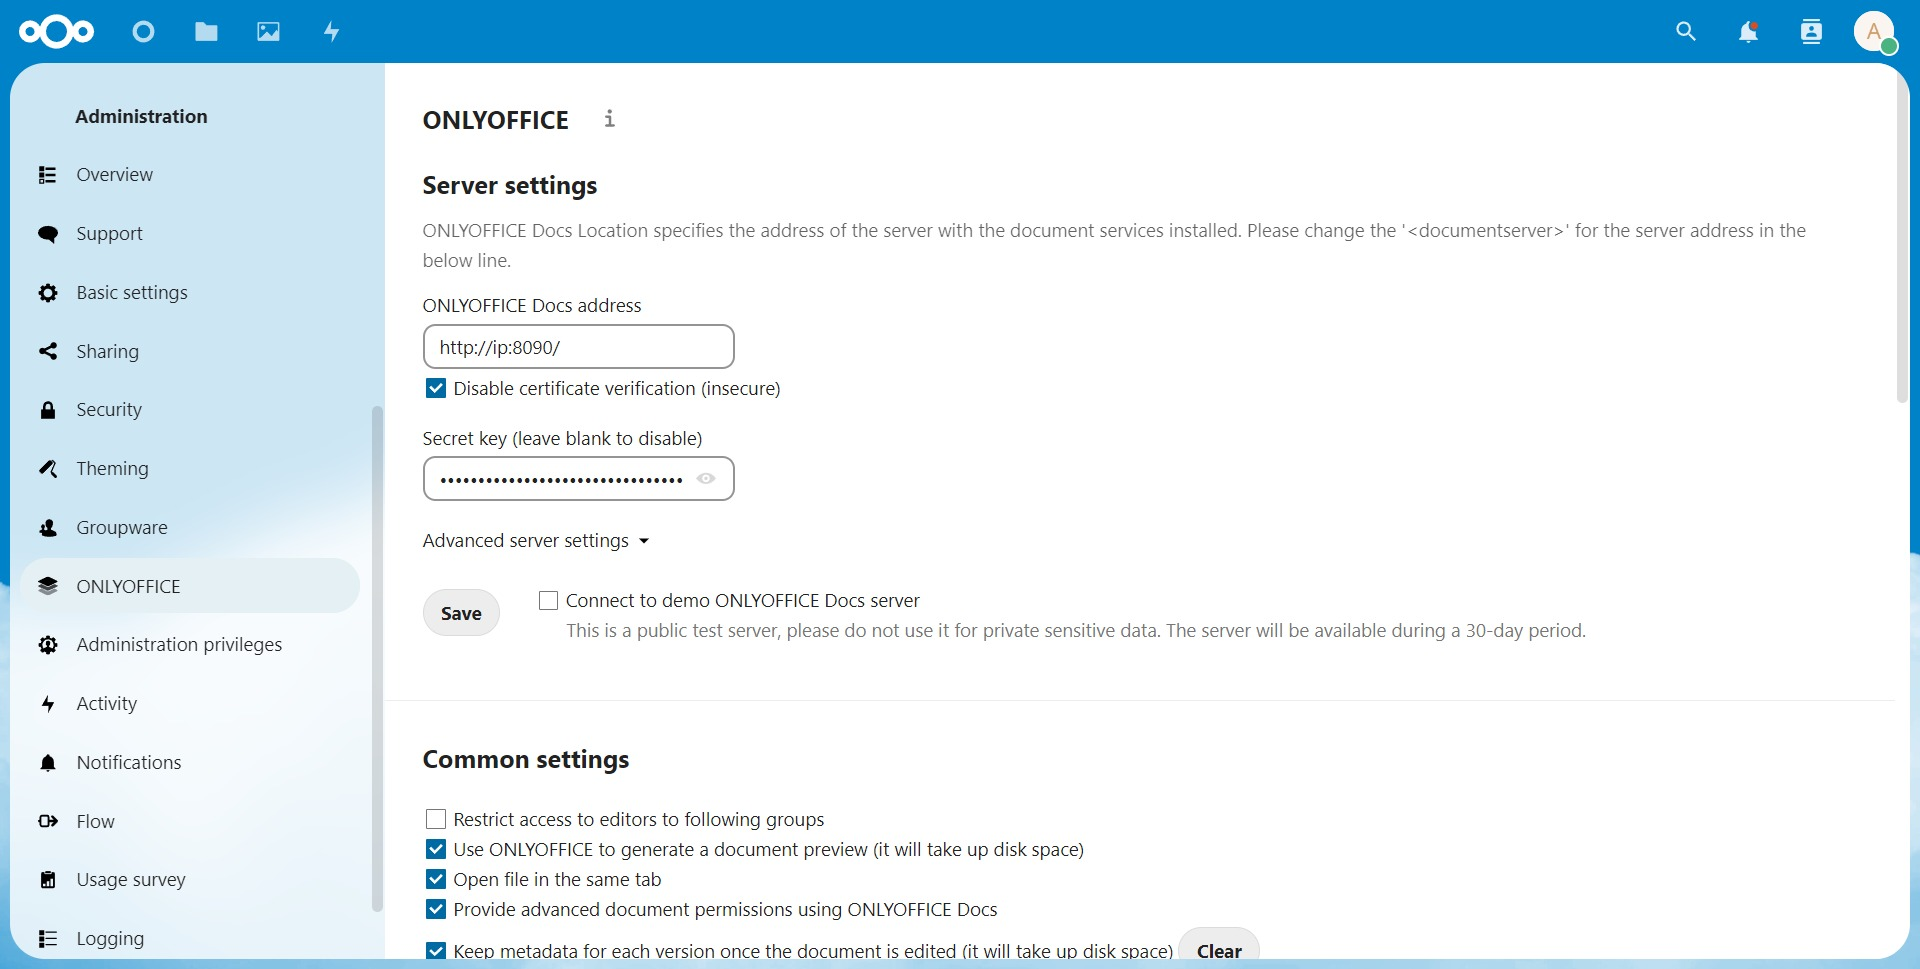Select Basic settings in sidebar
Viewport: 1920px width, 969px height.
(190, 293)
